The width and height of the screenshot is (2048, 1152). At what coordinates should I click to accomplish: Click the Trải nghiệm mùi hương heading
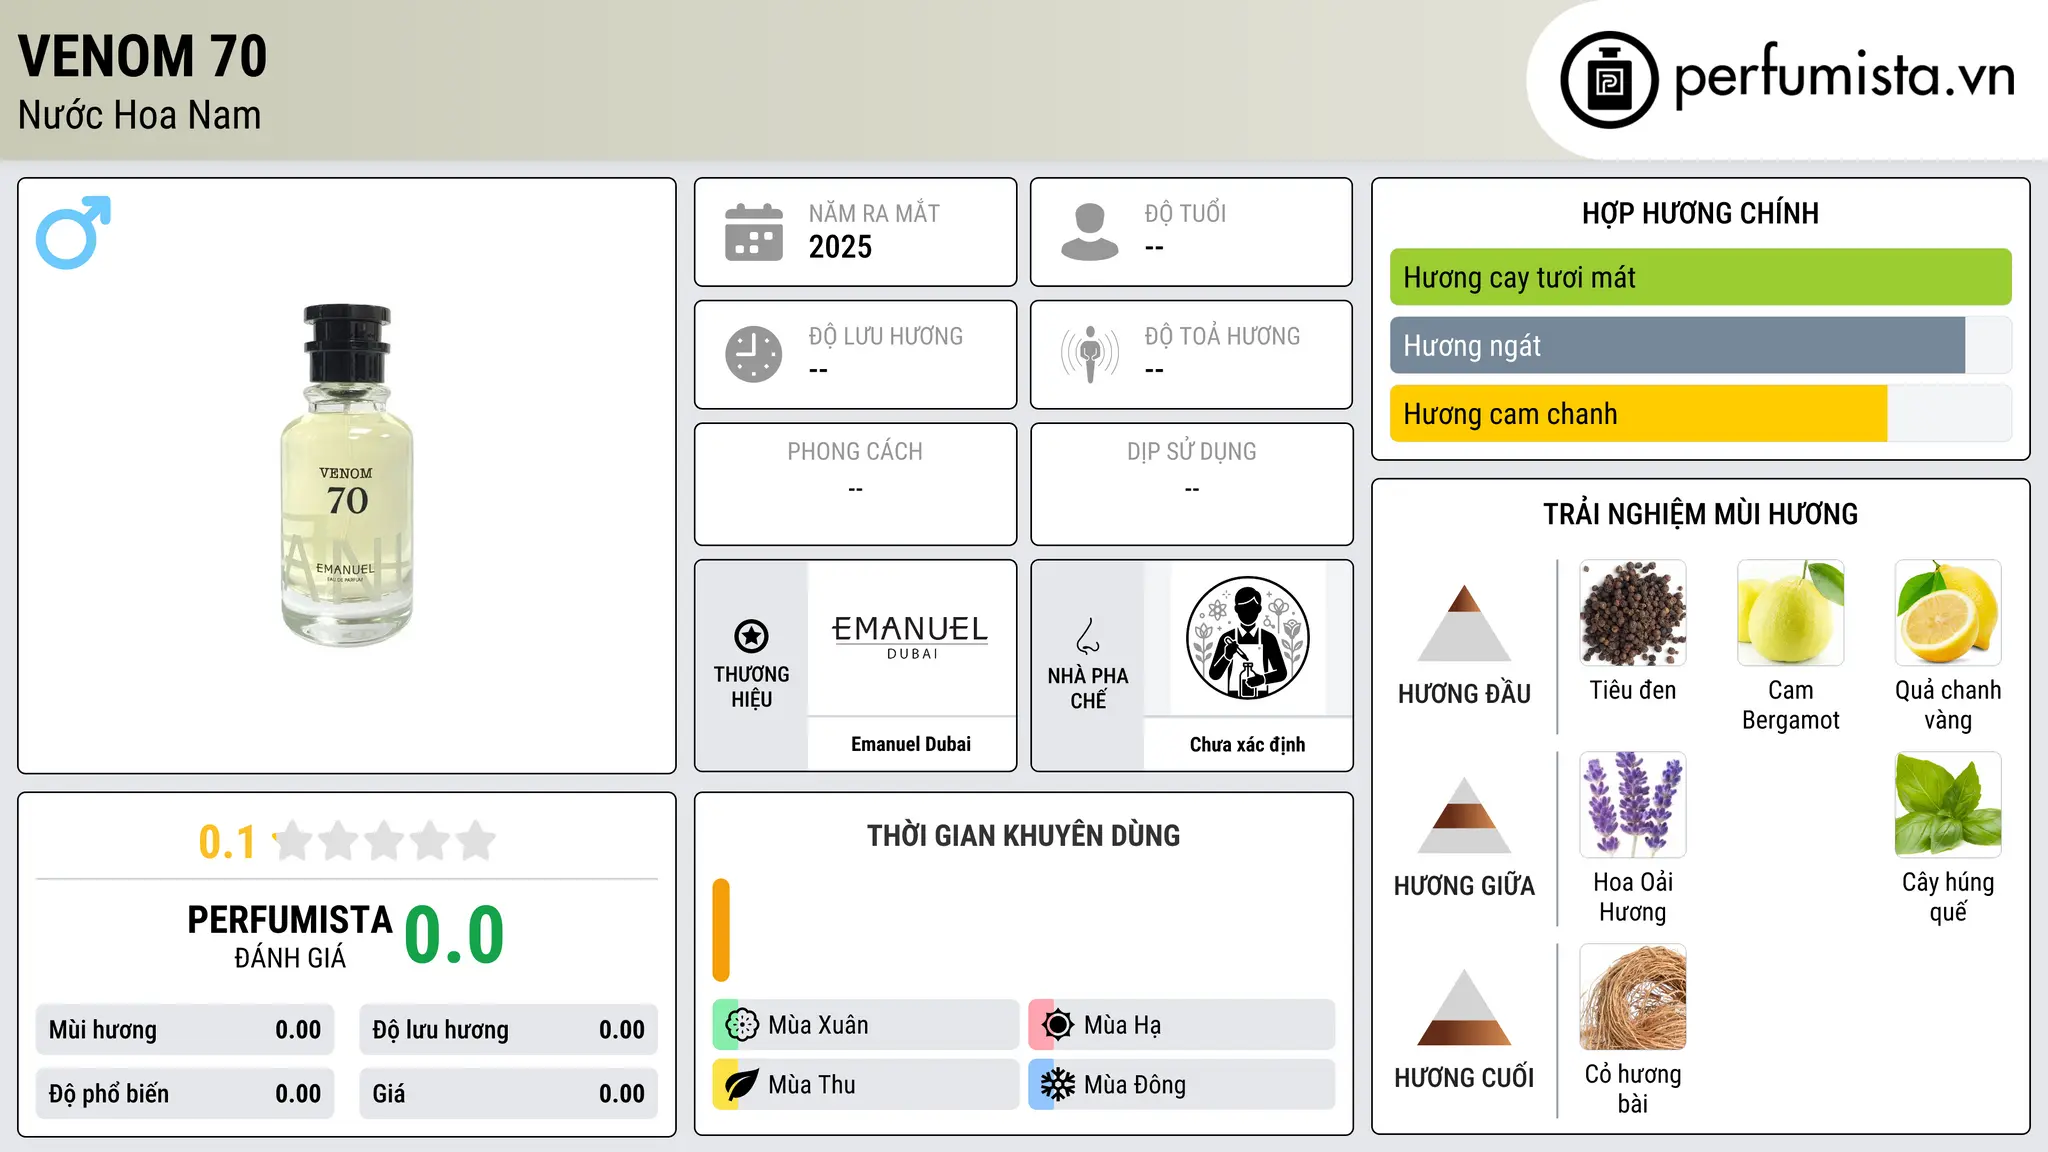[1700, 514]
